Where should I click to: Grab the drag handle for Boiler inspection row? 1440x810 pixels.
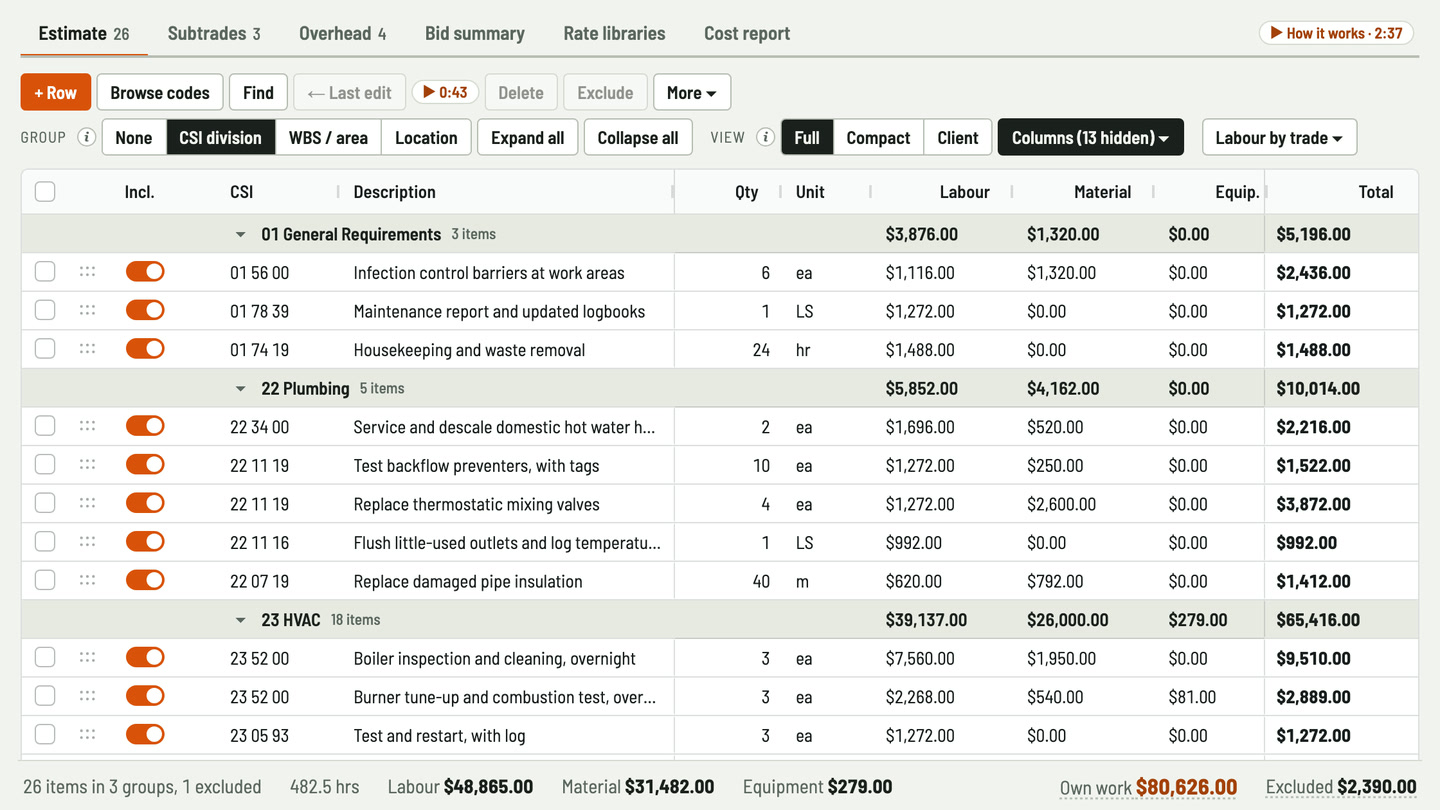[x=87, y=658]
